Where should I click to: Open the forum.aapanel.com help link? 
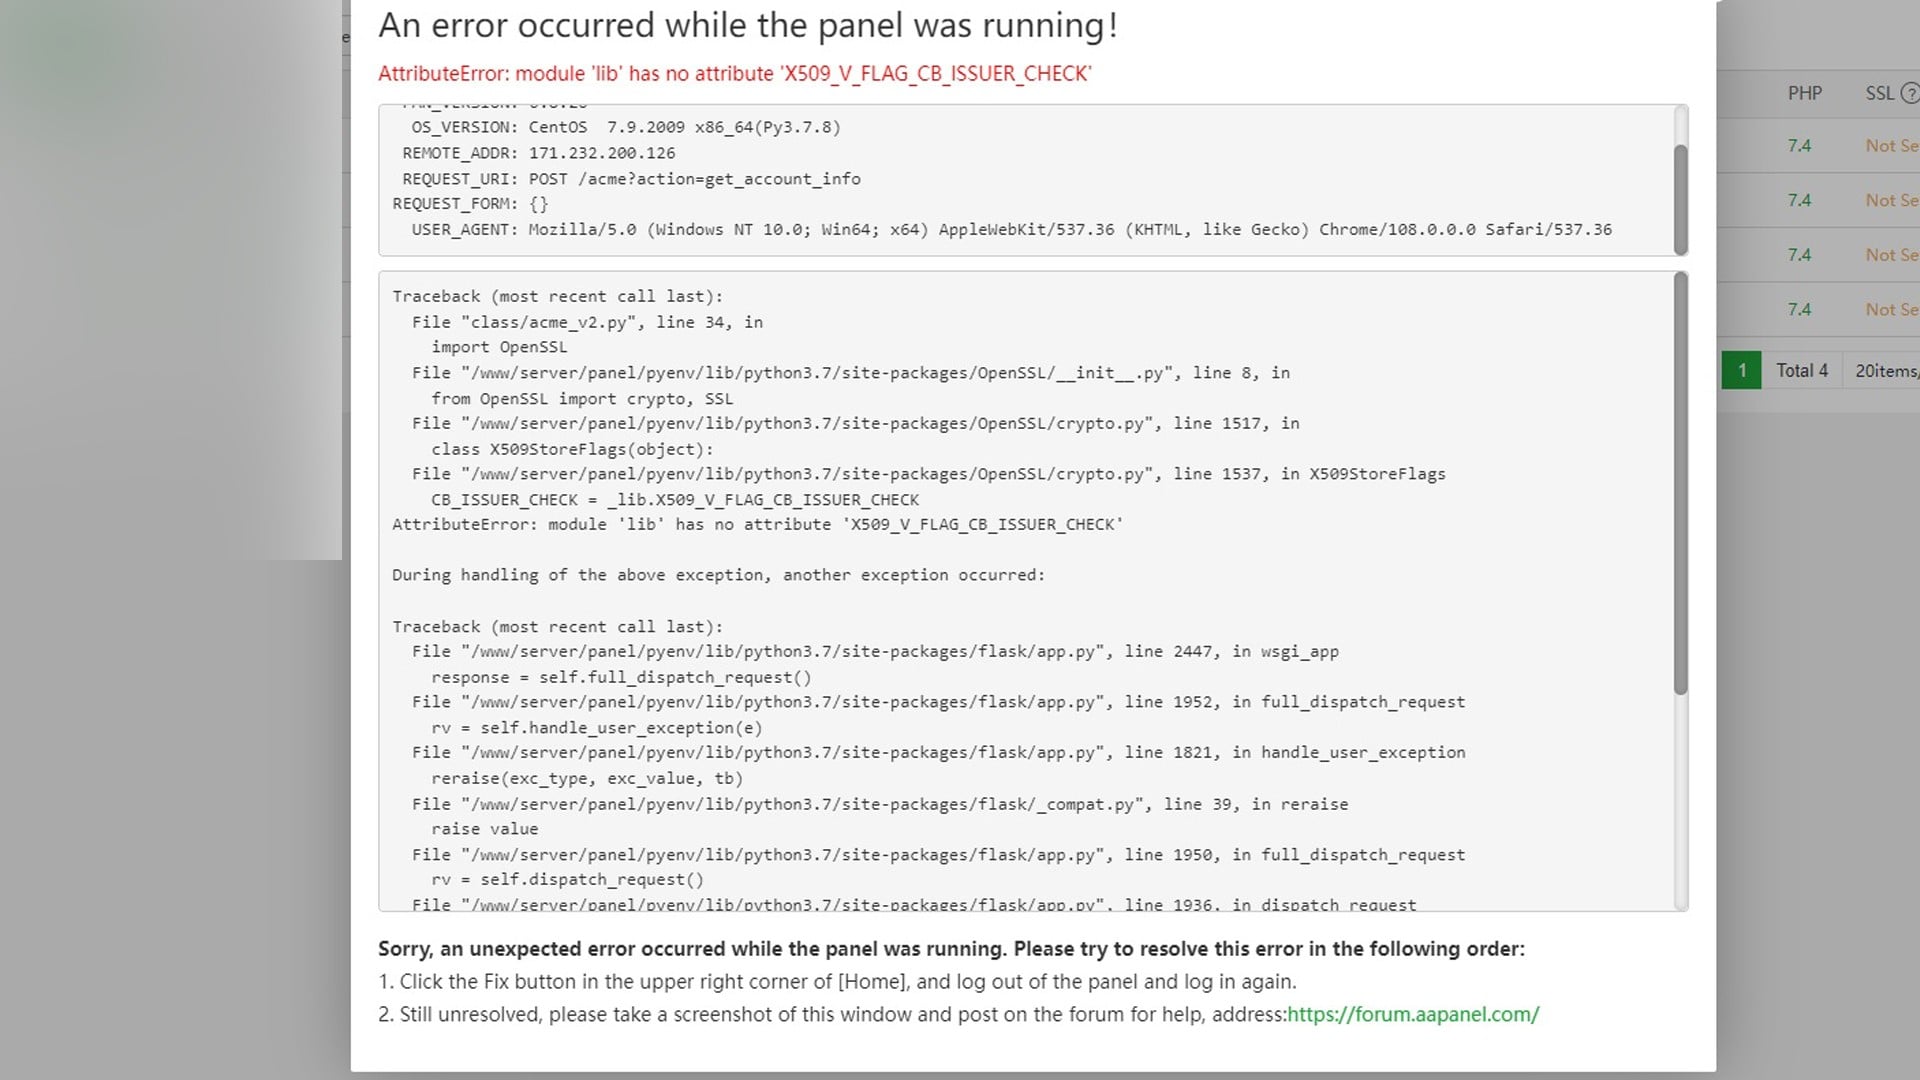(x=1412, y=1014)
